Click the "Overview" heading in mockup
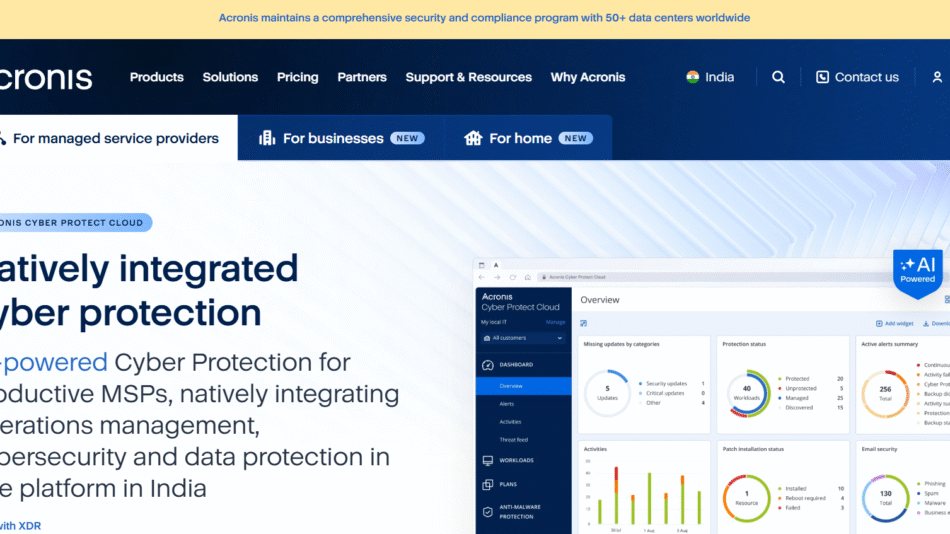 (x=600, y=300)
